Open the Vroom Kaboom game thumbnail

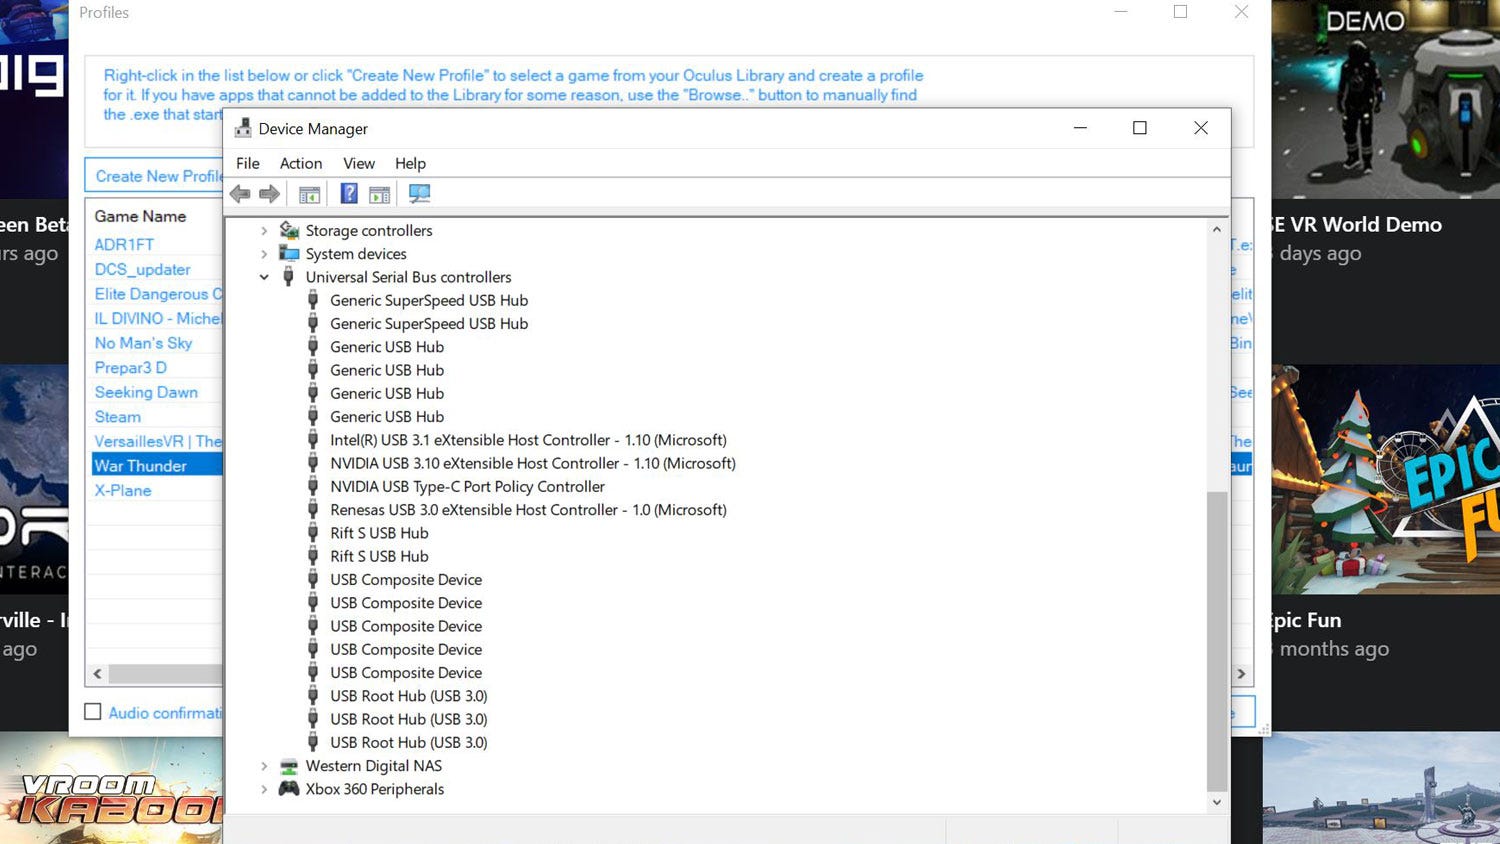tap(111, 788)
